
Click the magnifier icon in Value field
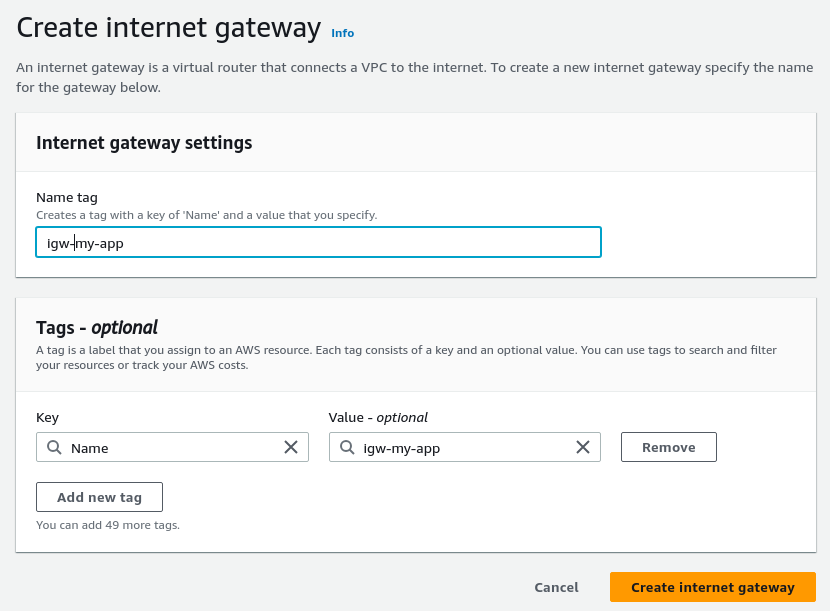[x=346, y=447]
